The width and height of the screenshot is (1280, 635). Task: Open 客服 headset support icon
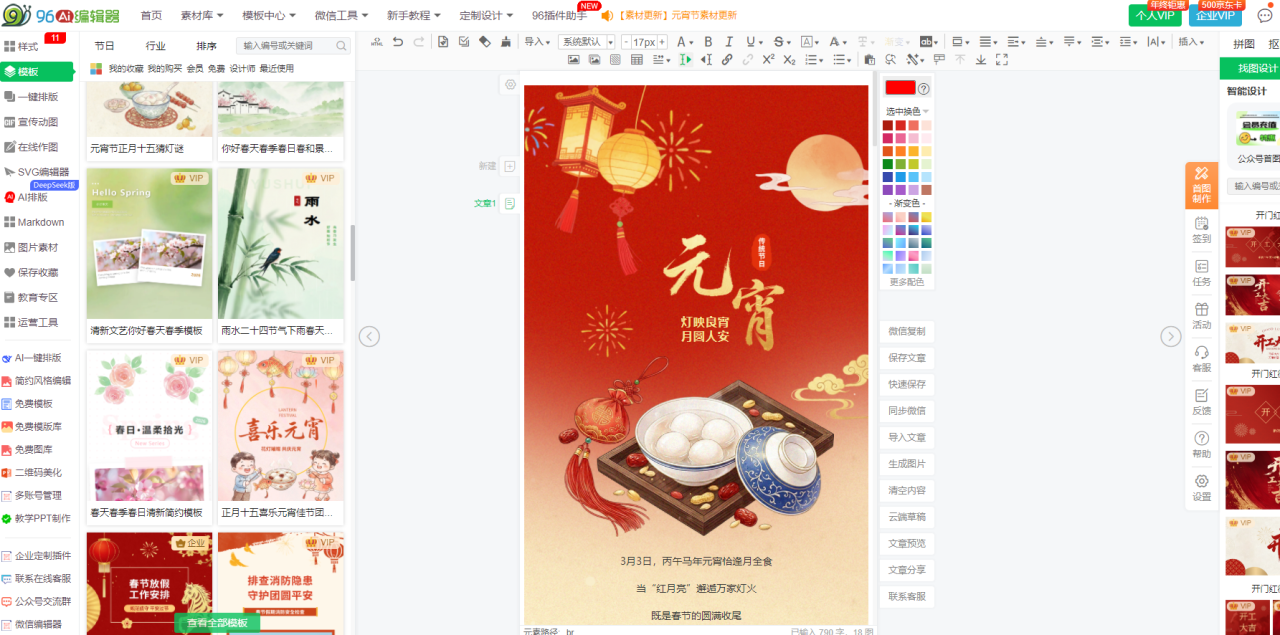tap(1201, 359)
